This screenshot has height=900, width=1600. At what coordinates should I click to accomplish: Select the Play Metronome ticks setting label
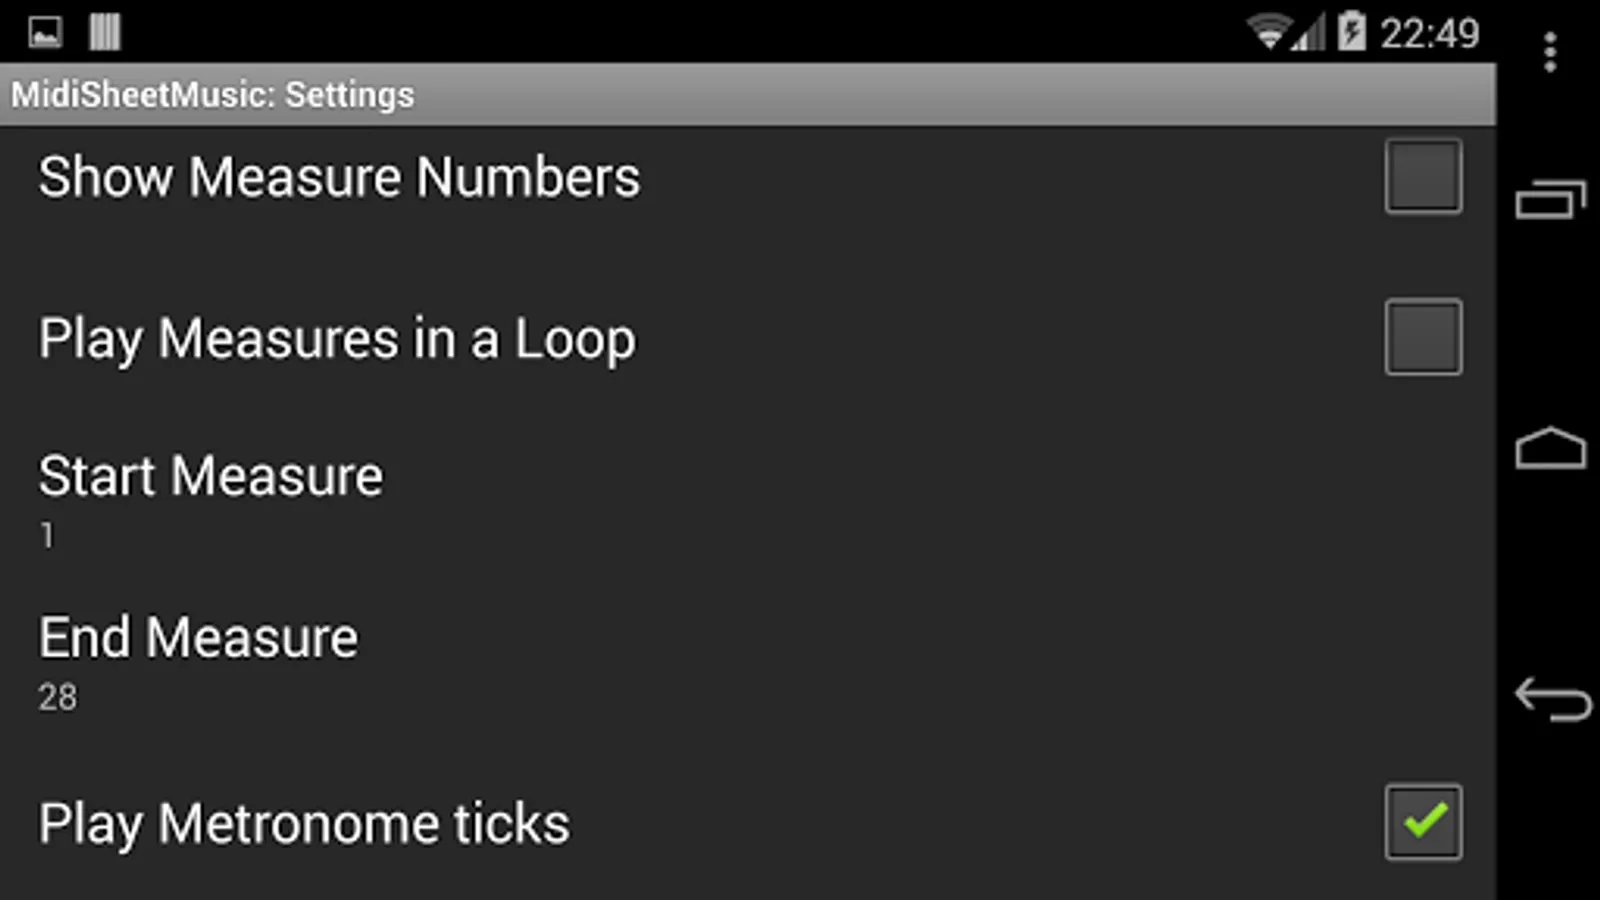pos(304,825)
